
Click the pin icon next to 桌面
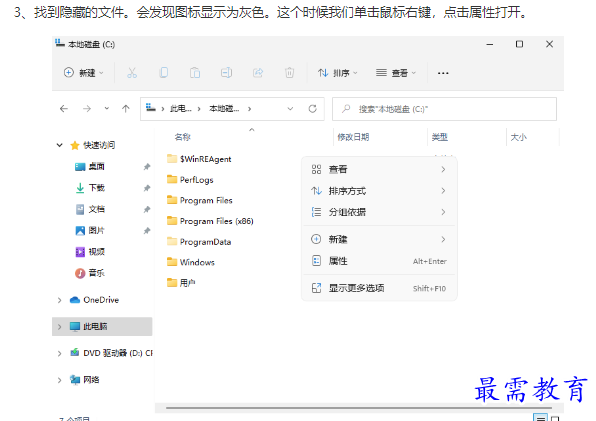147,167
